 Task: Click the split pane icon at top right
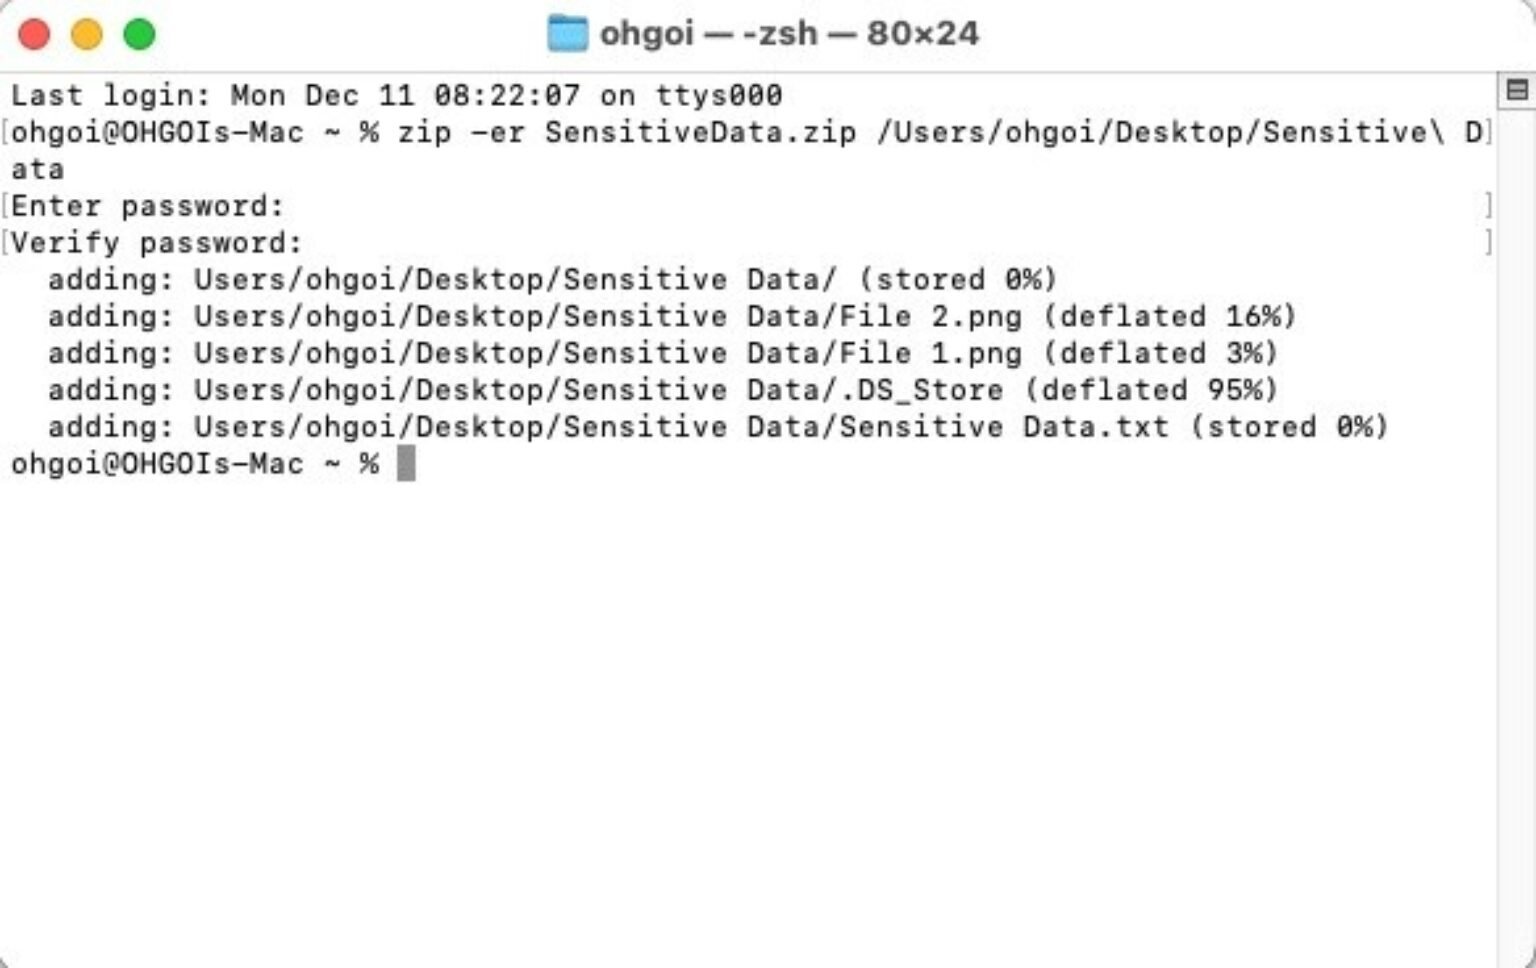tap(1516, 90)
